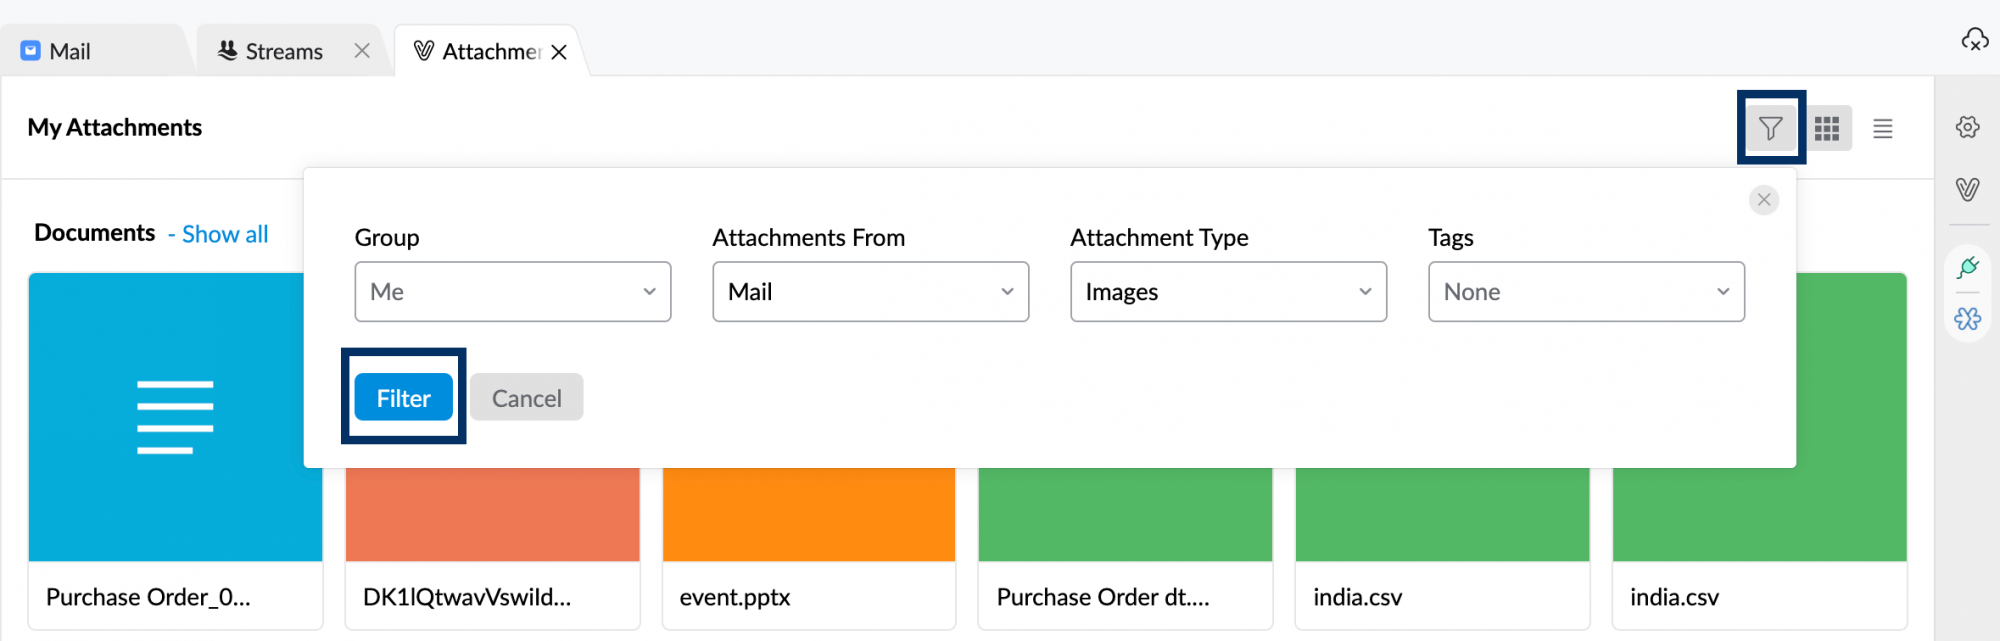Cancel the filter dialog

pos(526,398)
